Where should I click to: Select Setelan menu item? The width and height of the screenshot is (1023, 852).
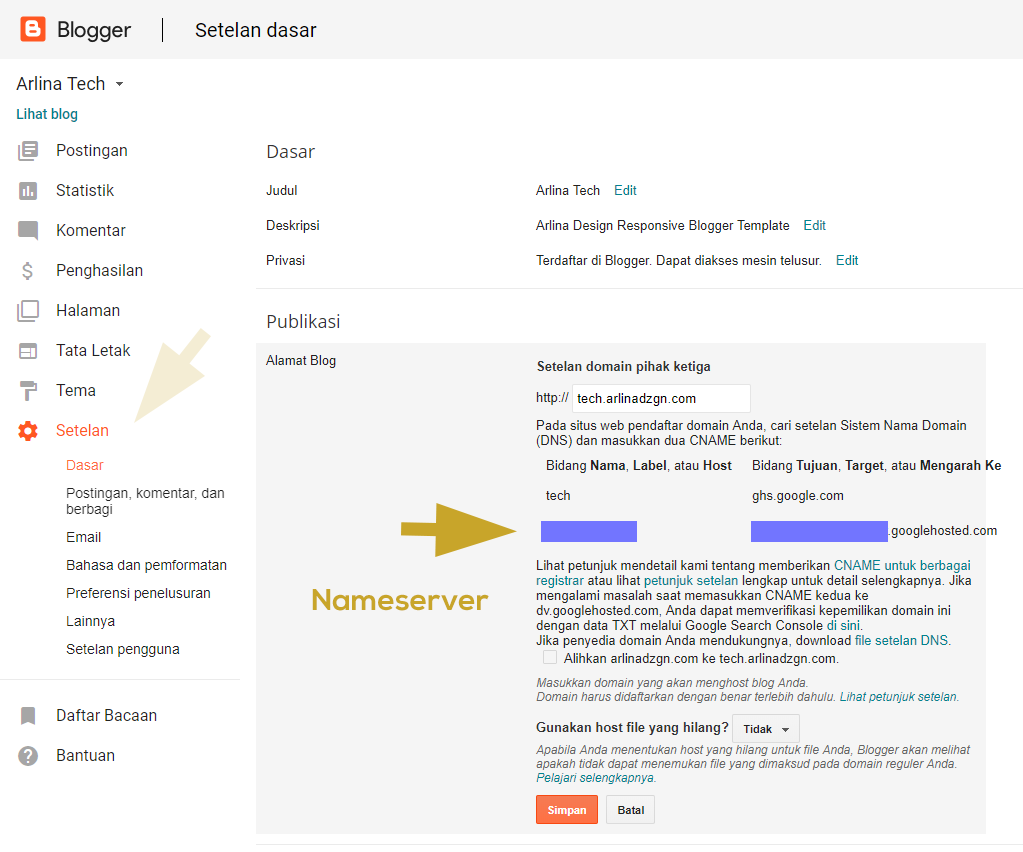tap(82, 431)
